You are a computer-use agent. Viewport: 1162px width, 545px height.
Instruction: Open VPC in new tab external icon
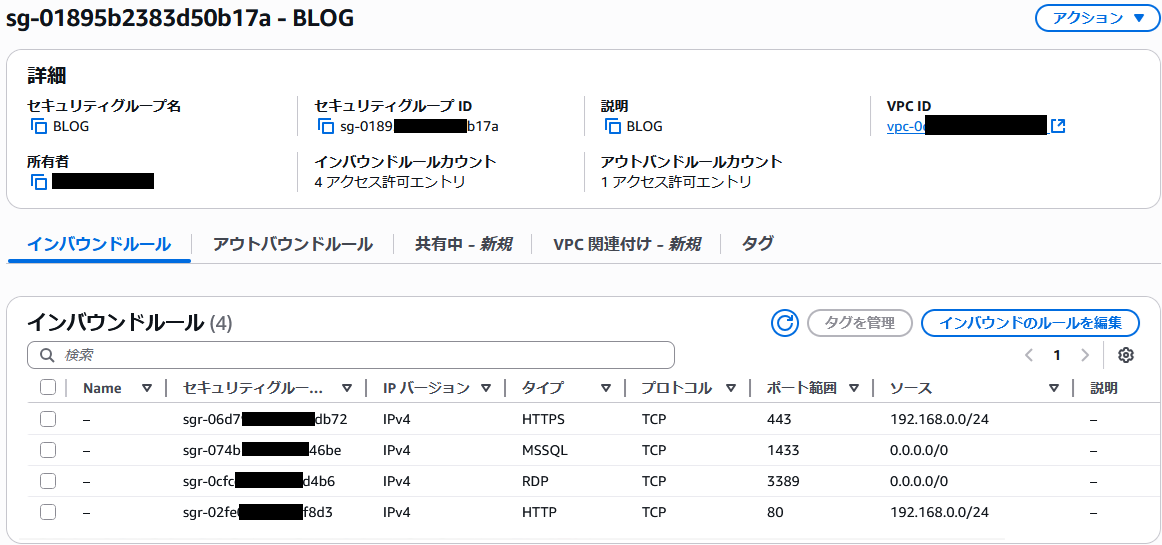click(1058, 127)
